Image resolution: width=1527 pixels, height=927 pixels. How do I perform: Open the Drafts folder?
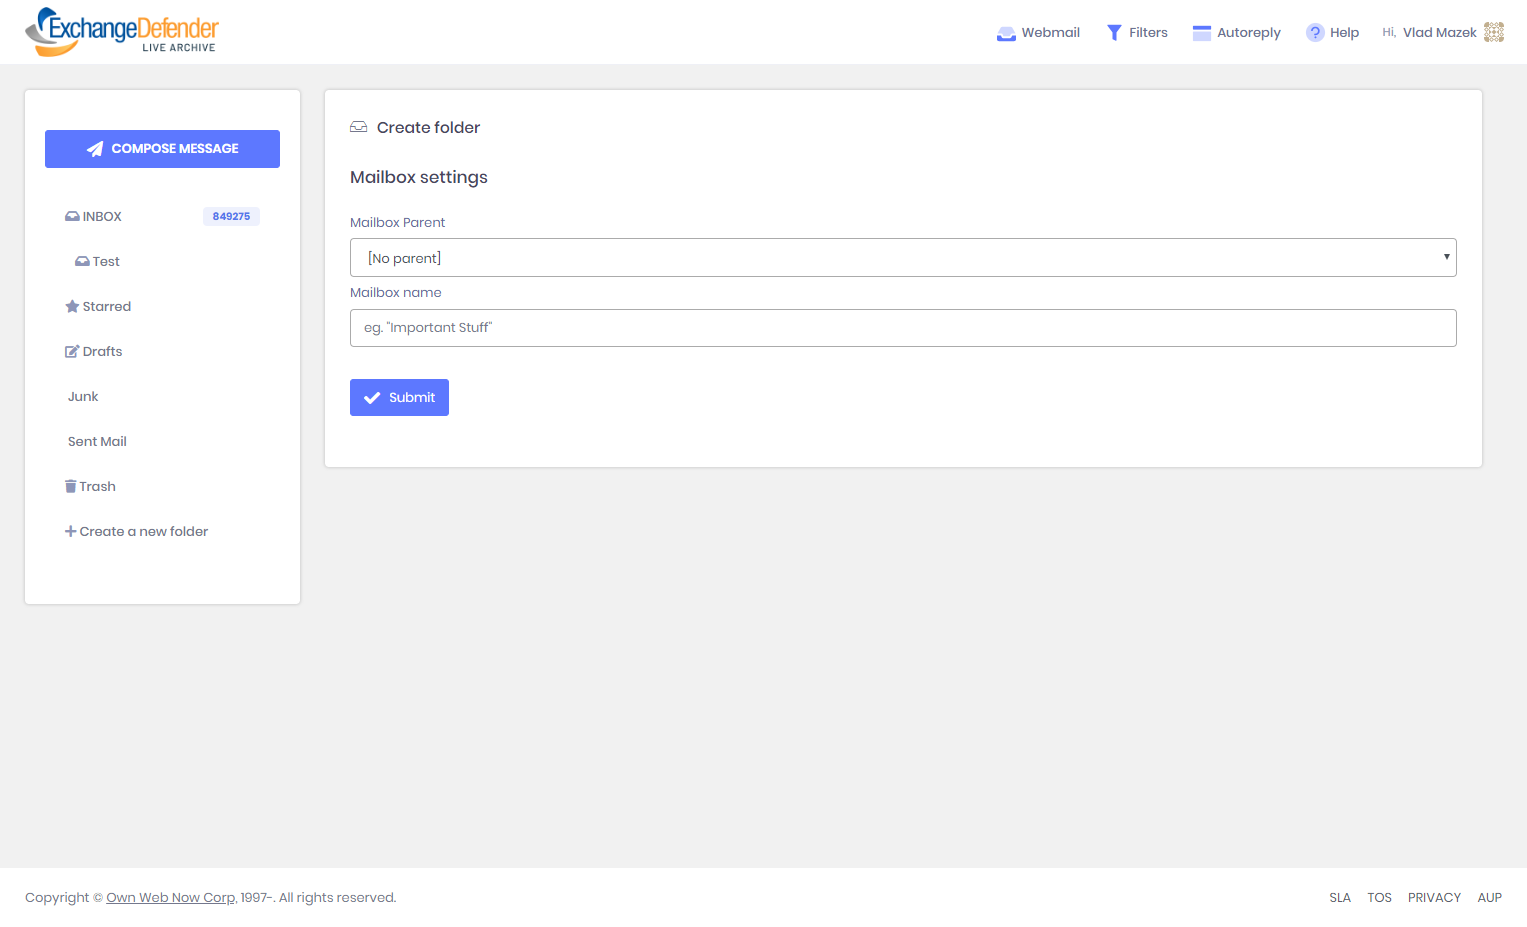tap(102, 352)
